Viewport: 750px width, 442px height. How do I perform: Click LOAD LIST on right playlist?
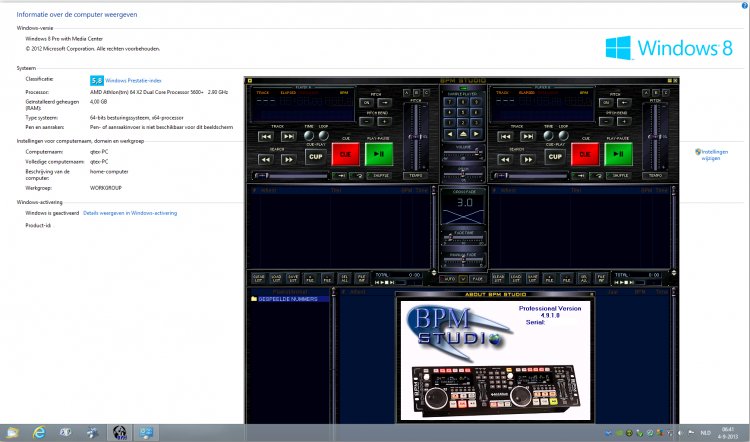[515, 278]
